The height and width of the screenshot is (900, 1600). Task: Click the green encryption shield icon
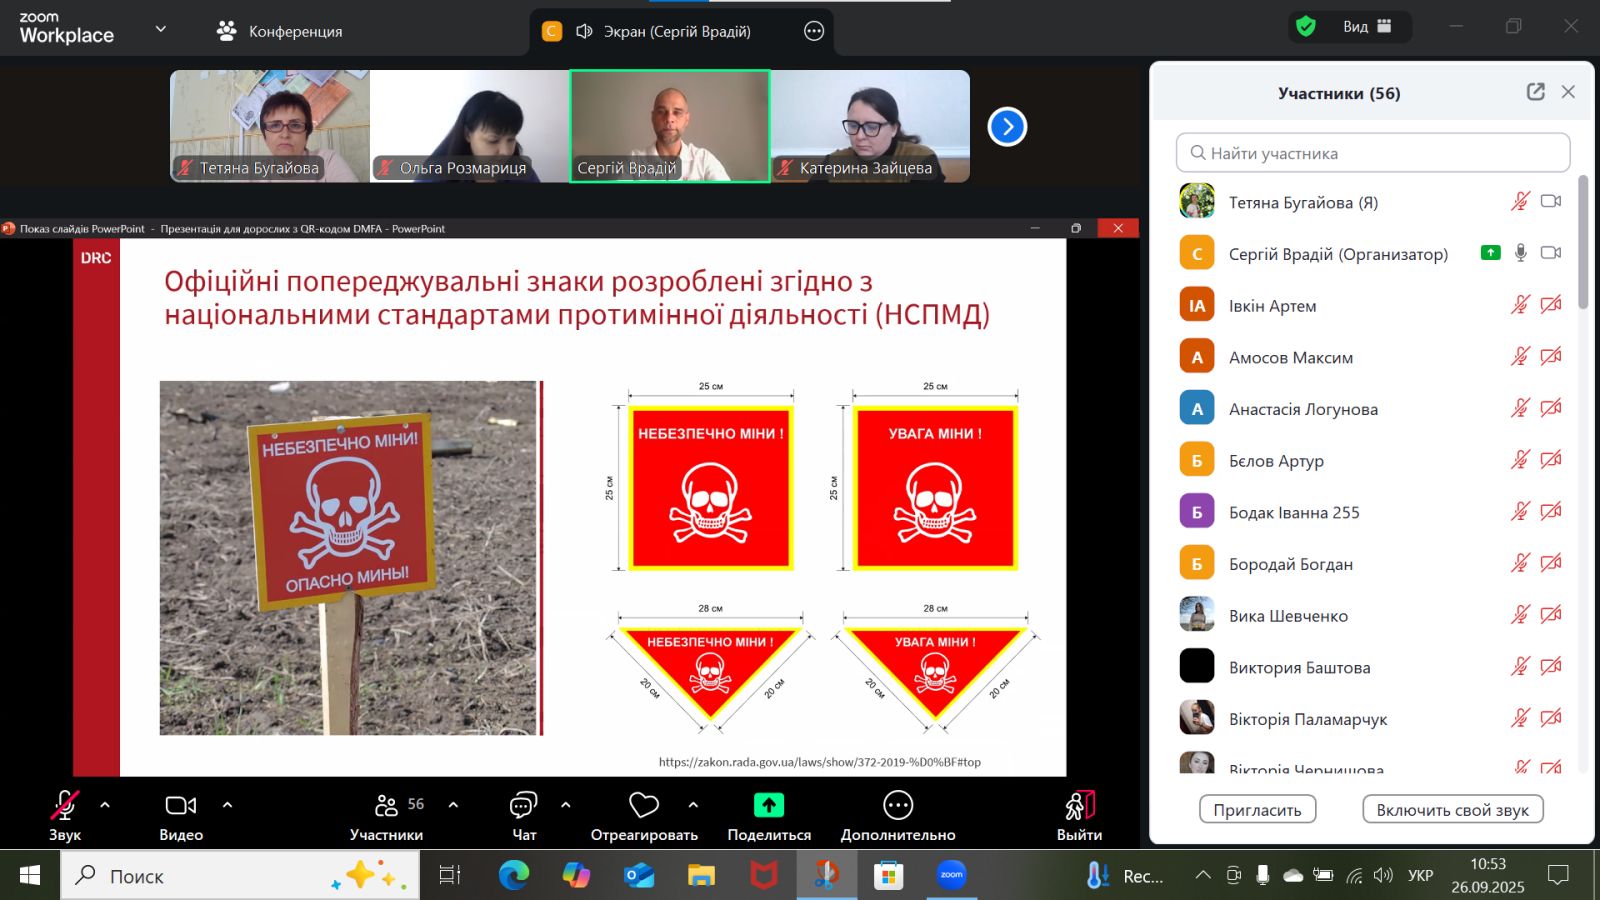tap(1306, 27)
